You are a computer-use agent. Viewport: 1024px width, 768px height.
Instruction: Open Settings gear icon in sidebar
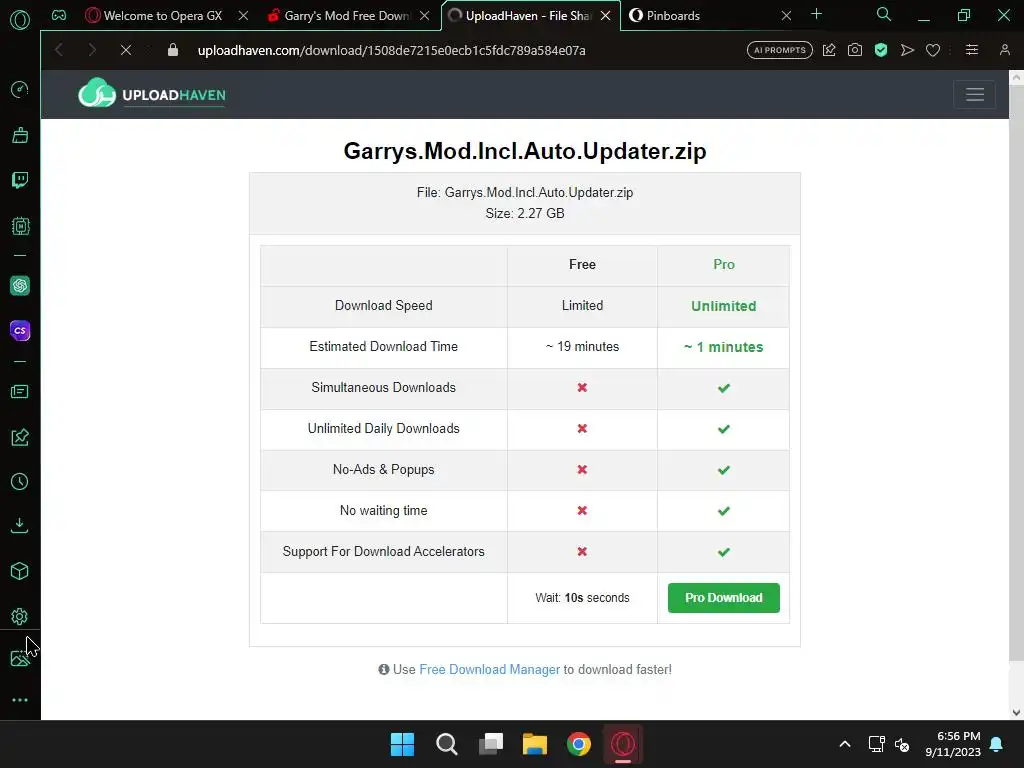pos(20,616)
